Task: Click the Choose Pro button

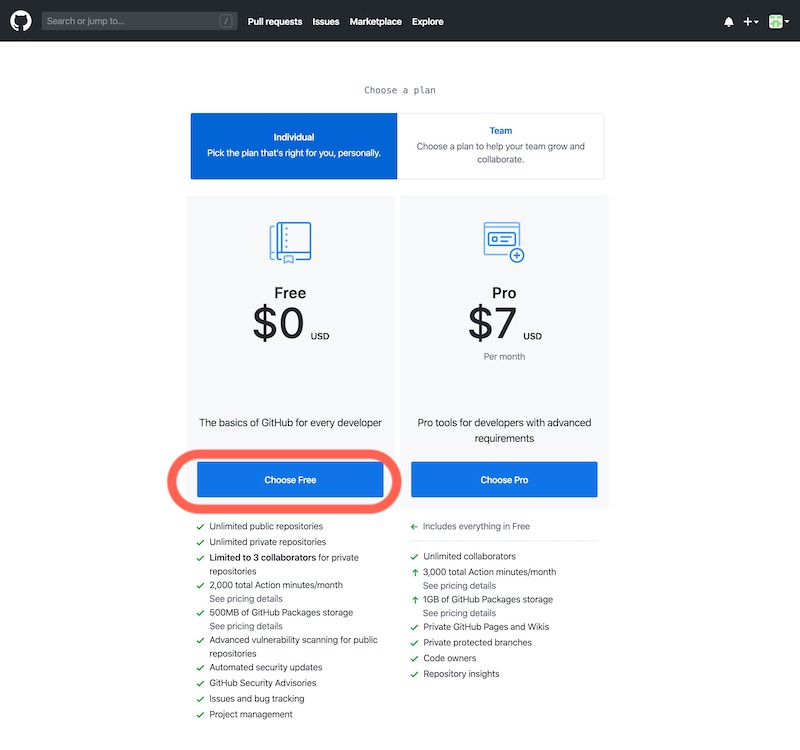Action: pyautogui.click(x=504, y=480)
